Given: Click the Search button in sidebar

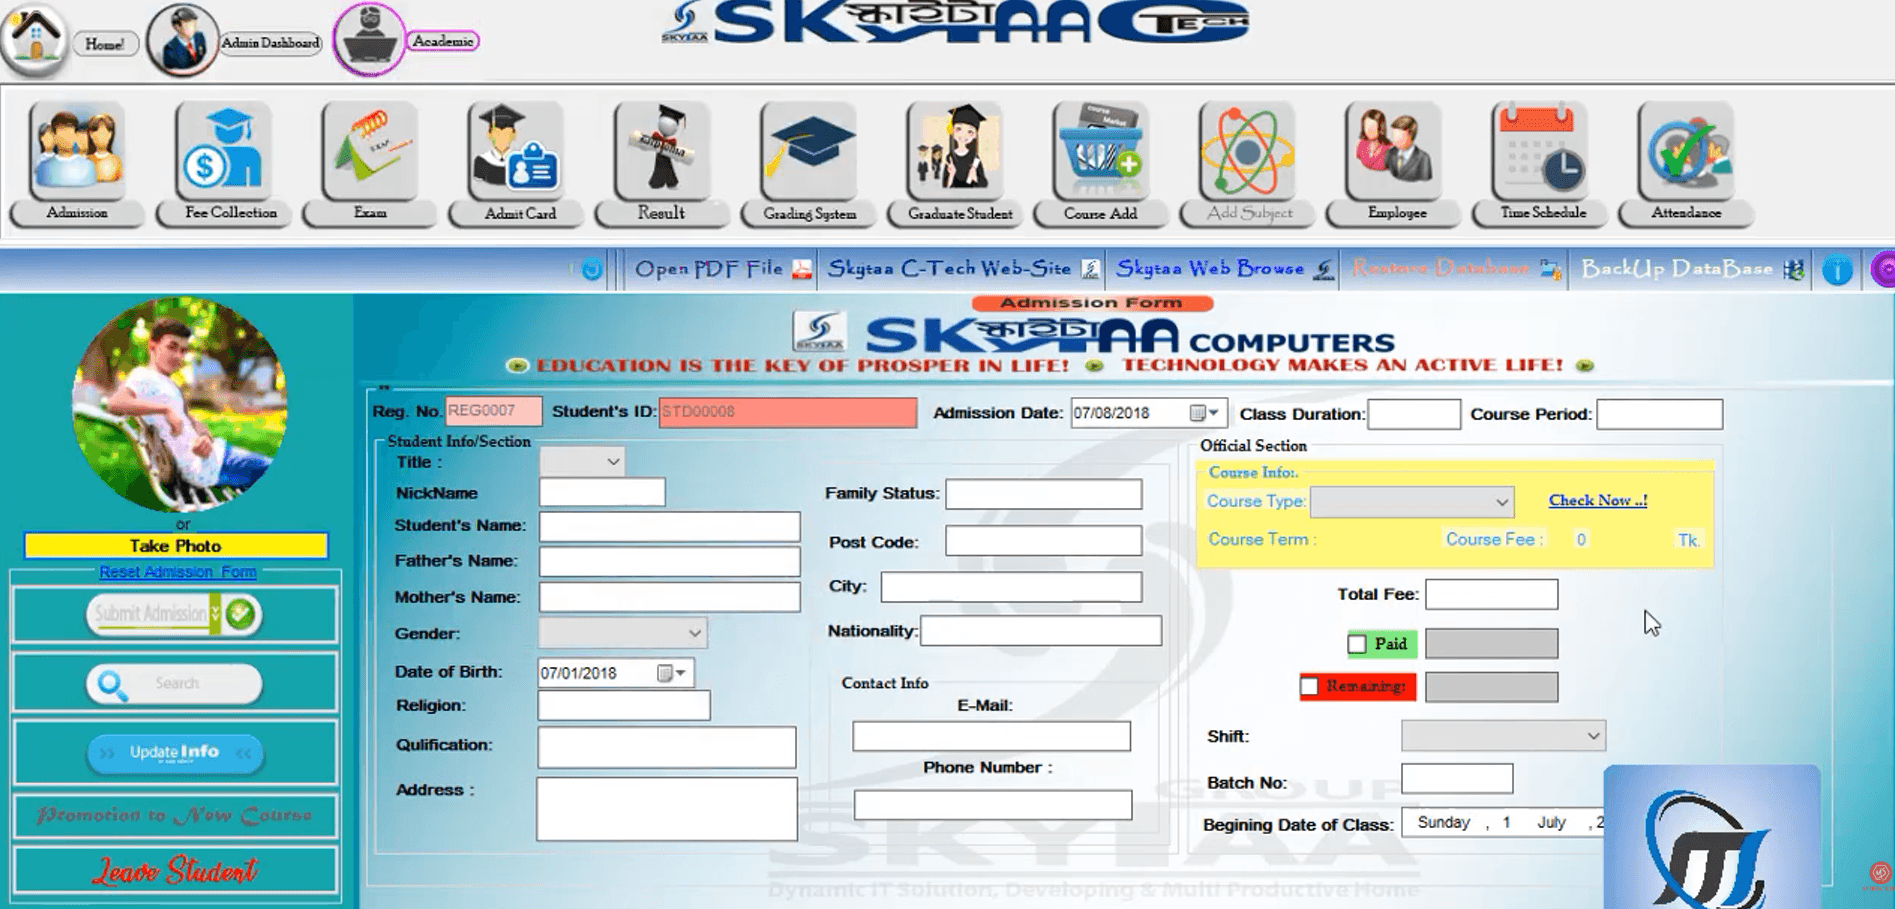Looking at the screenshot, I should point(174,684).
